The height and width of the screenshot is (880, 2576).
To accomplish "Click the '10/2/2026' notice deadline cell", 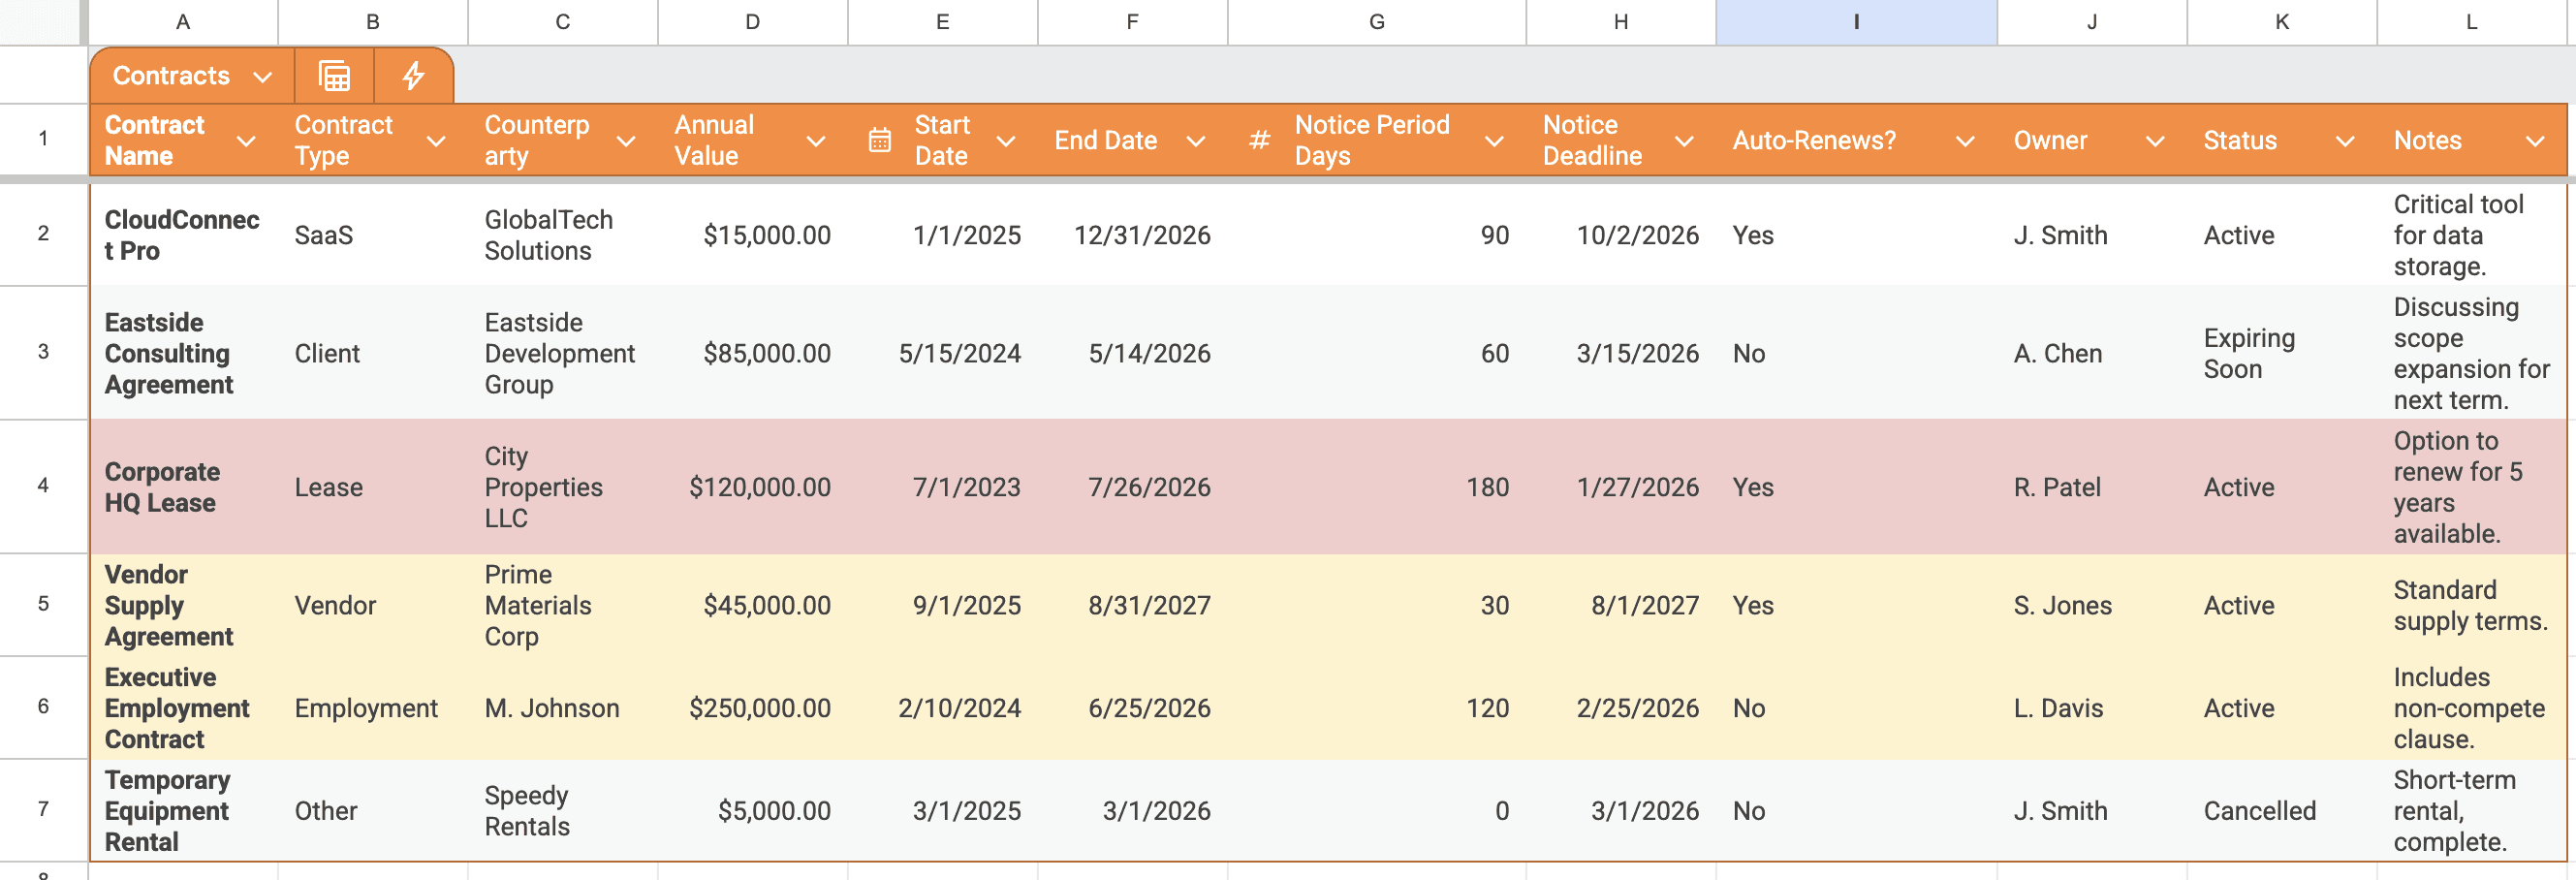I will click(1621, 235).
